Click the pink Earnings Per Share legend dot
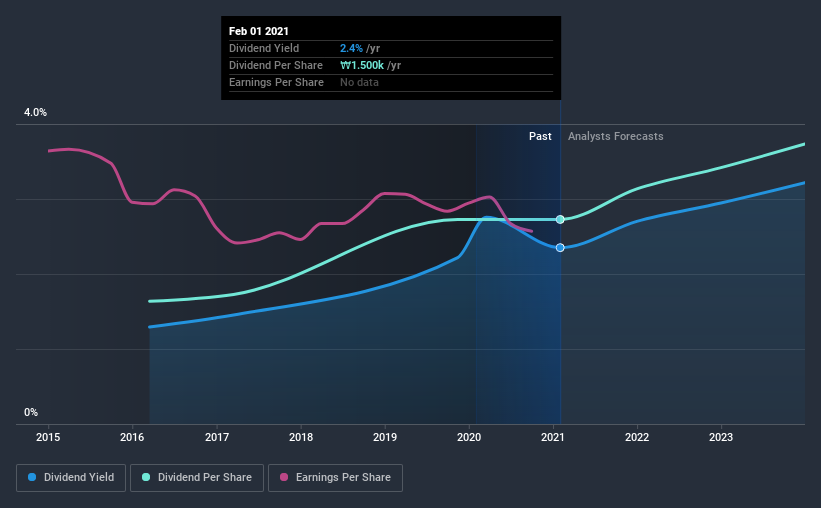This screenshot has width=821, height=508. click(x=284, y=477)
